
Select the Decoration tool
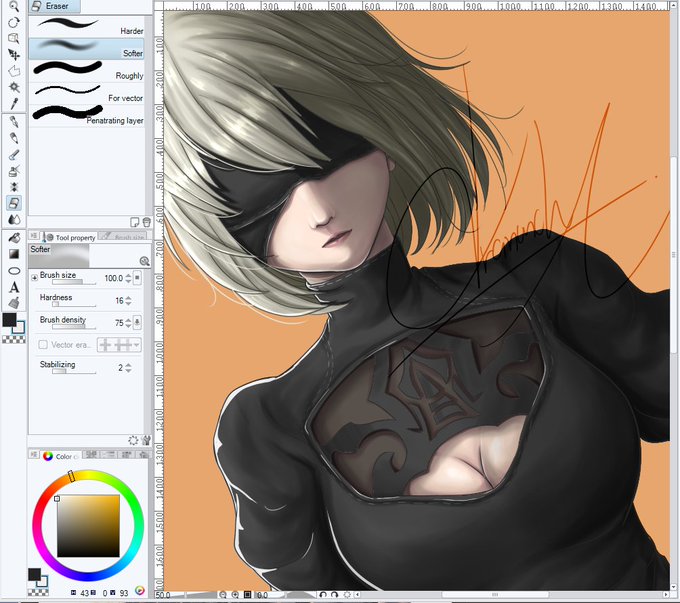tap(14, 187)
